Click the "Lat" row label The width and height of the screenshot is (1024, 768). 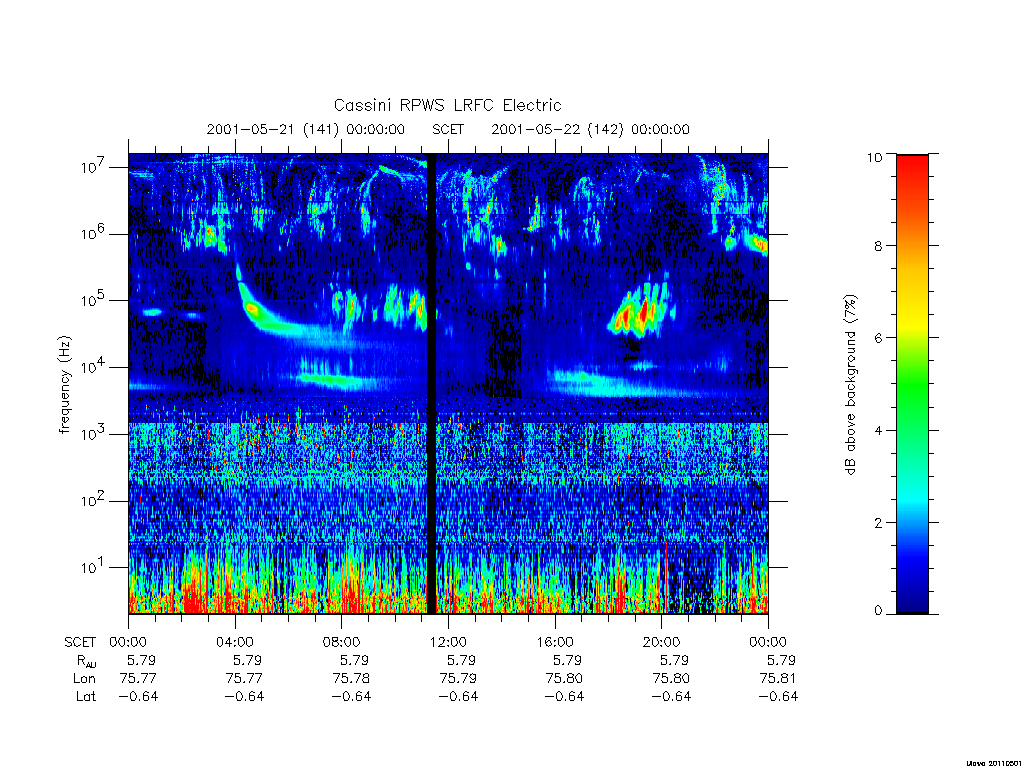86,696
